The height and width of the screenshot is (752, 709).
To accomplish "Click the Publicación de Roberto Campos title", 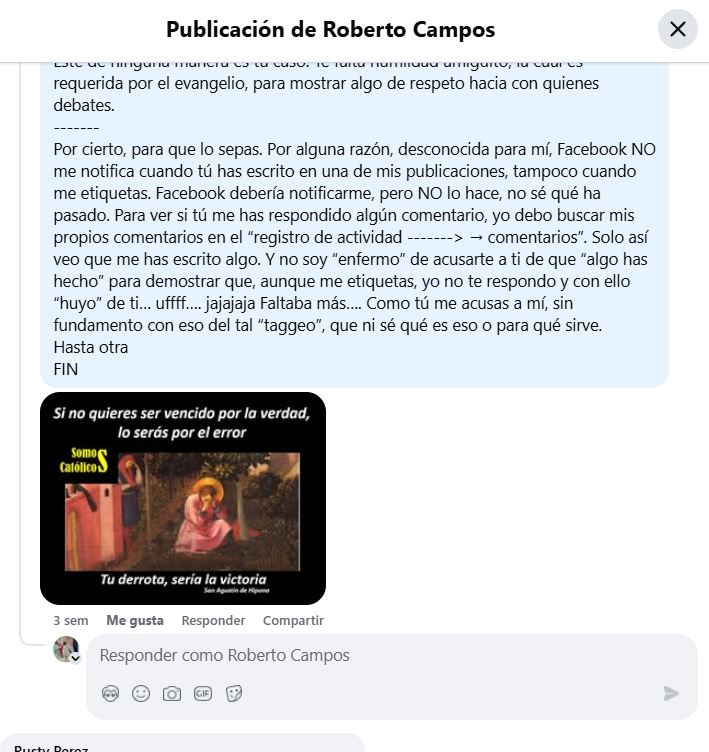I will pos(331,29).
